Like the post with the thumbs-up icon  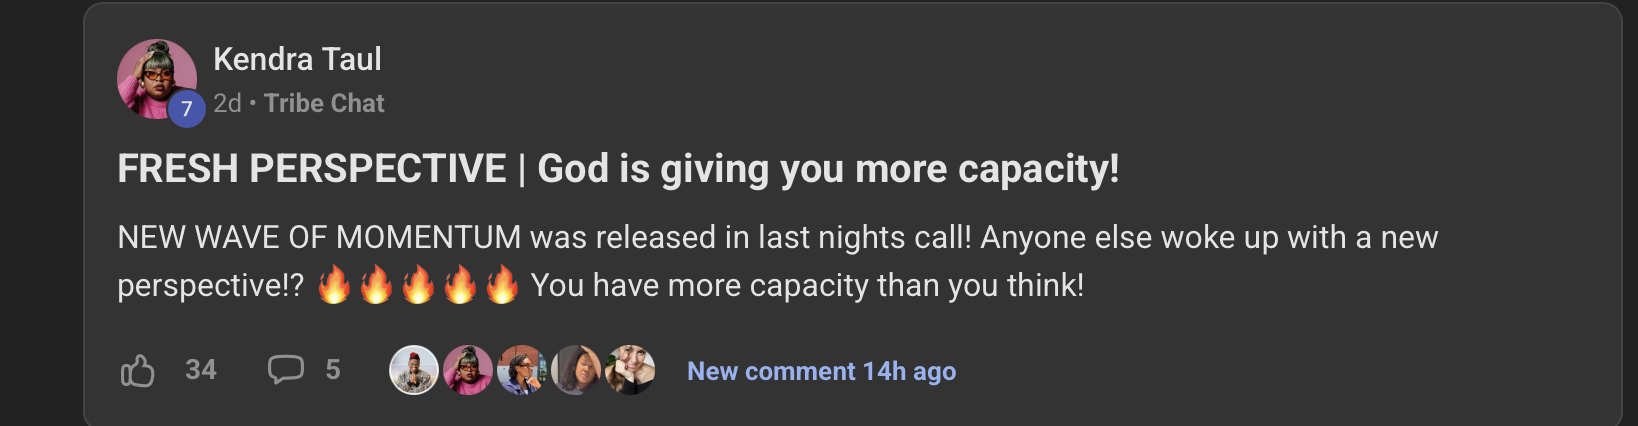click(138, 371)
